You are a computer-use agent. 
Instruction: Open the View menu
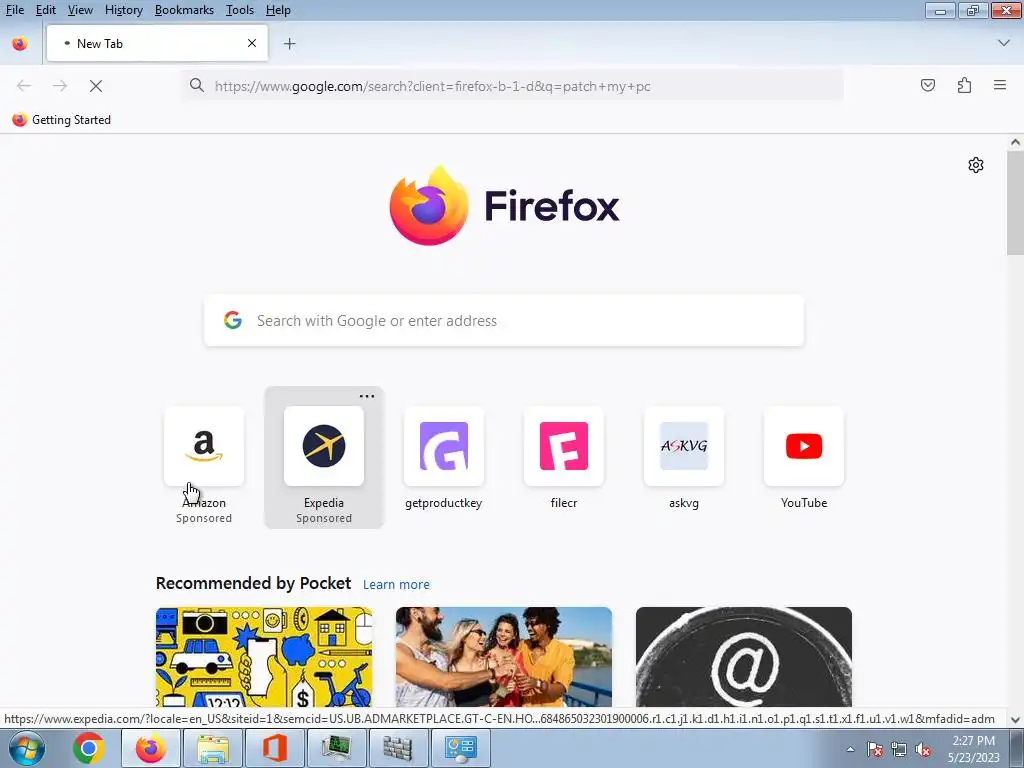coord(80,10)
